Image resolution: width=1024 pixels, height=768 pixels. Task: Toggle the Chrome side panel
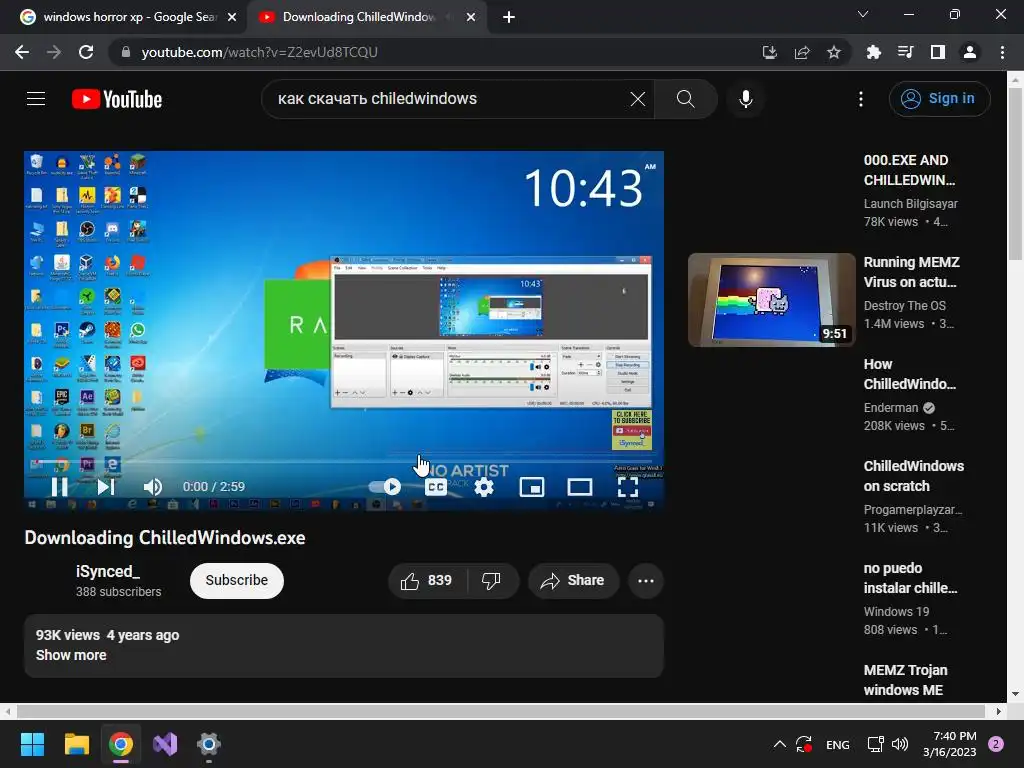tap(938, 52)
